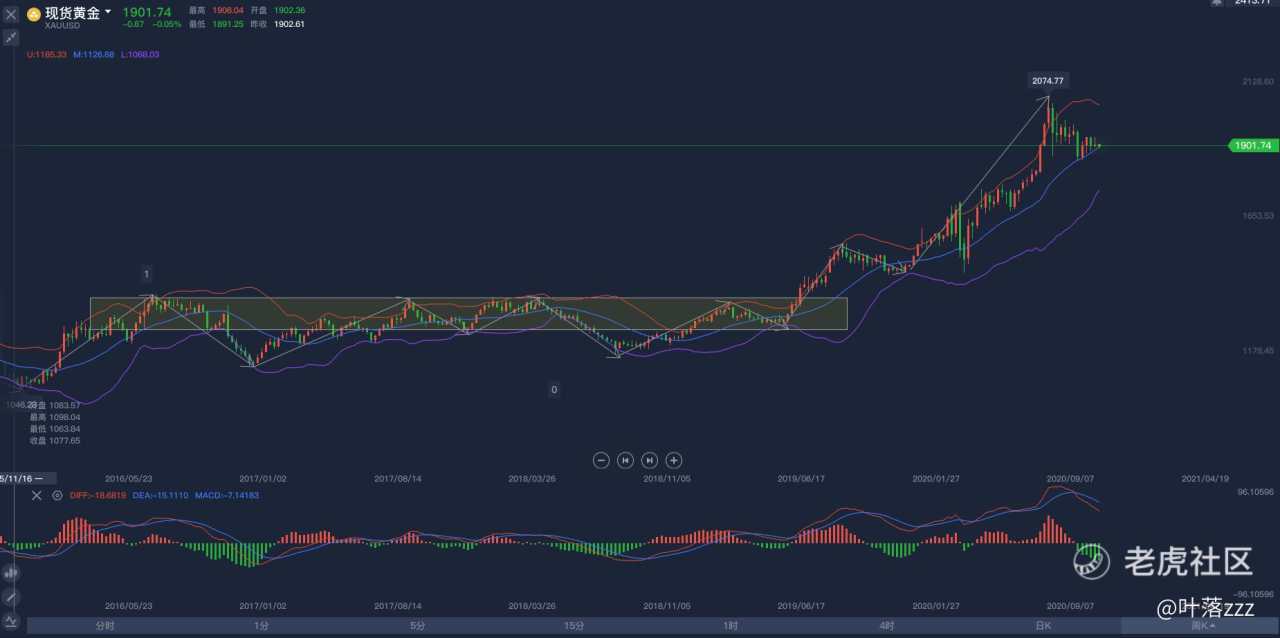1280x638 pixels.
Task: Click the zoom out minus button
Action: (601, 460)
